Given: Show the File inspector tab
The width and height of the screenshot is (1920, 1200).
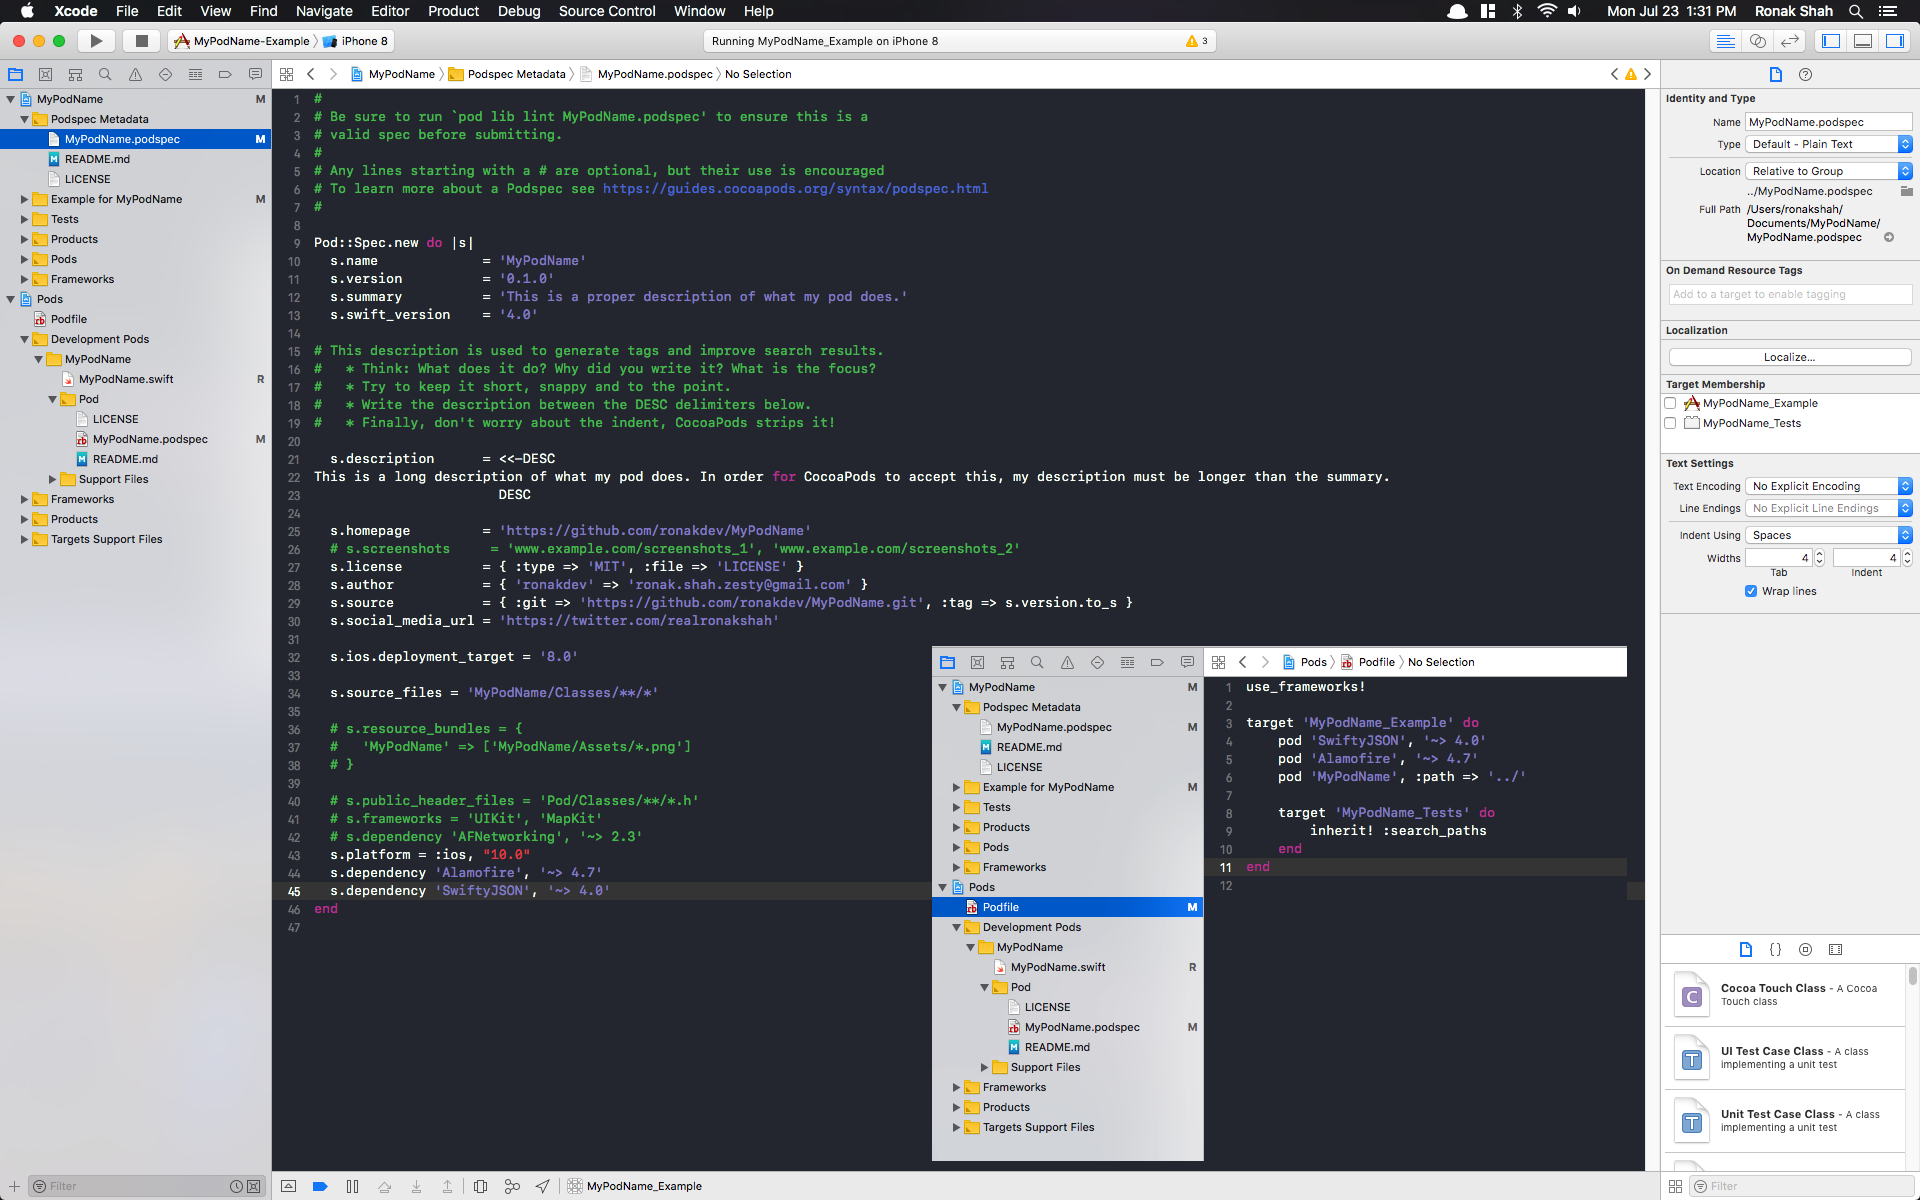Looking at the screenshot, I should [x=1776, y=74].
